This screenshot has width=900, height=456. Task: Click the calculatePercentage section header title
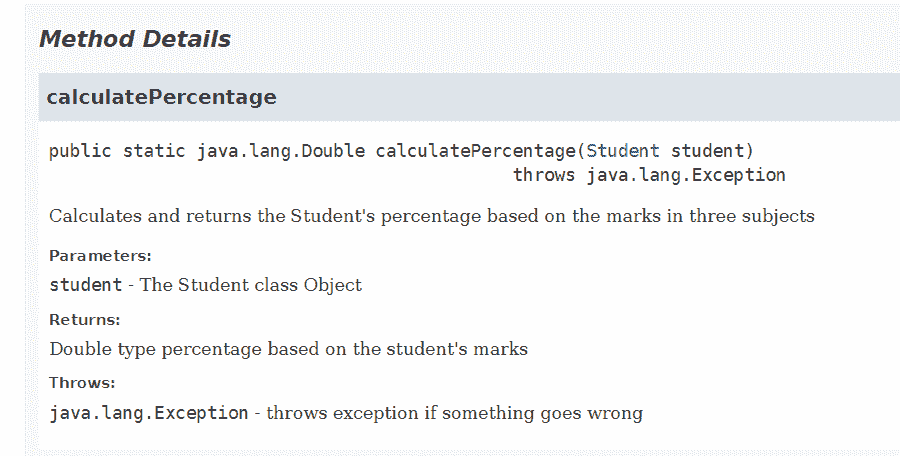click(161, 97)
